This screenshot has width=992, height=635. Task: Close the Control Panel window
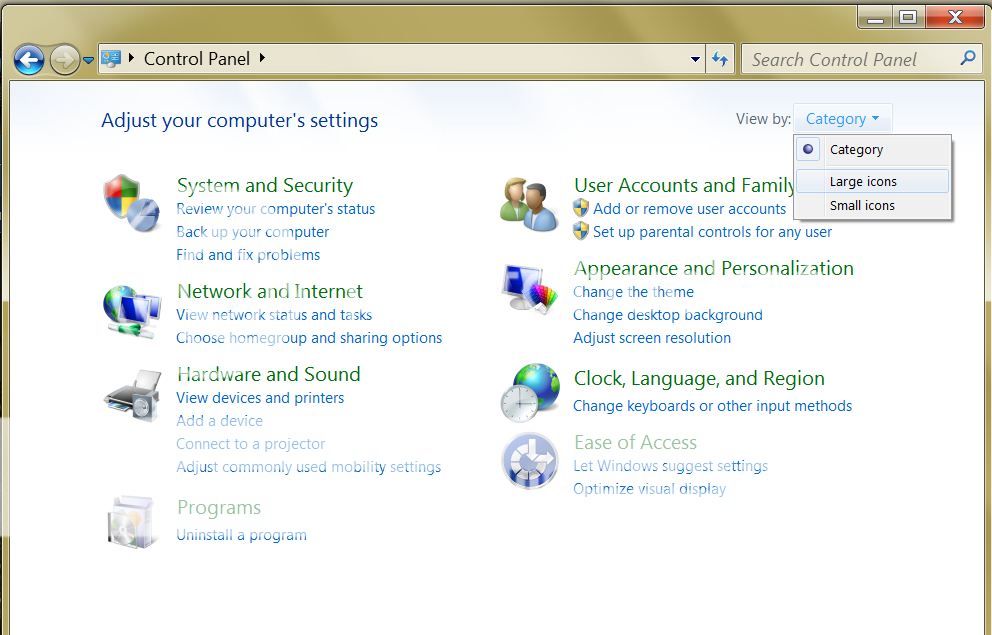tap(955, 17)
